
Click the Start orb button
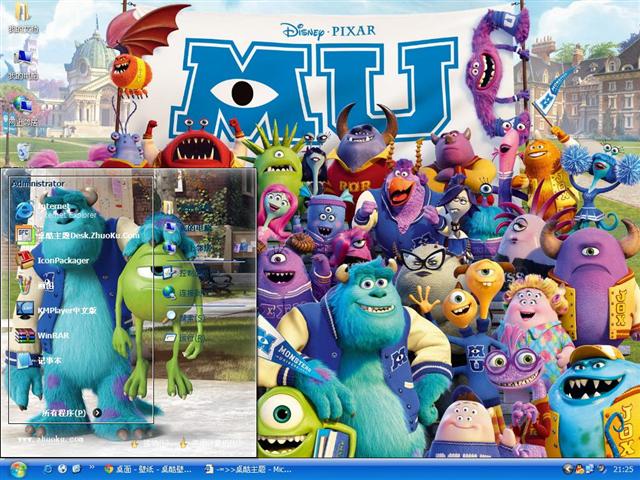click(18, 469)
